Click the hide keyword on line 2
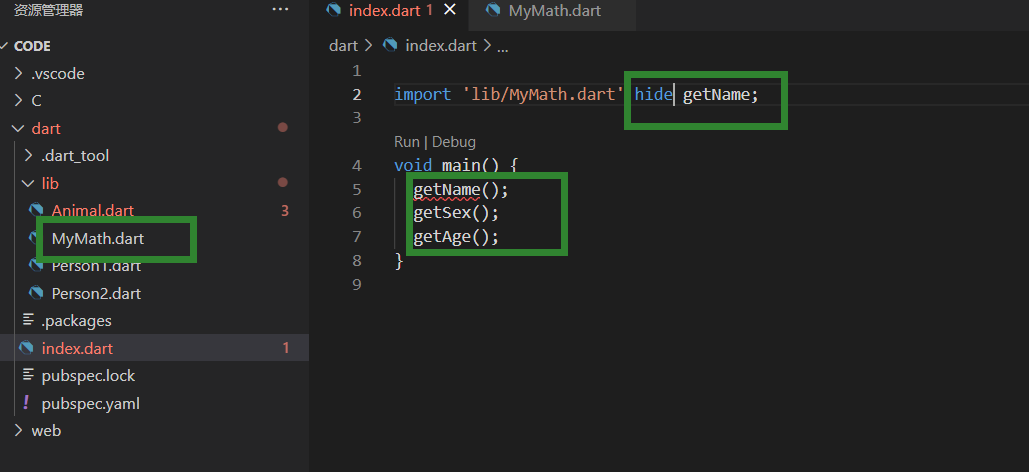This screenshot has height=472, width=1029. [654, 95]
